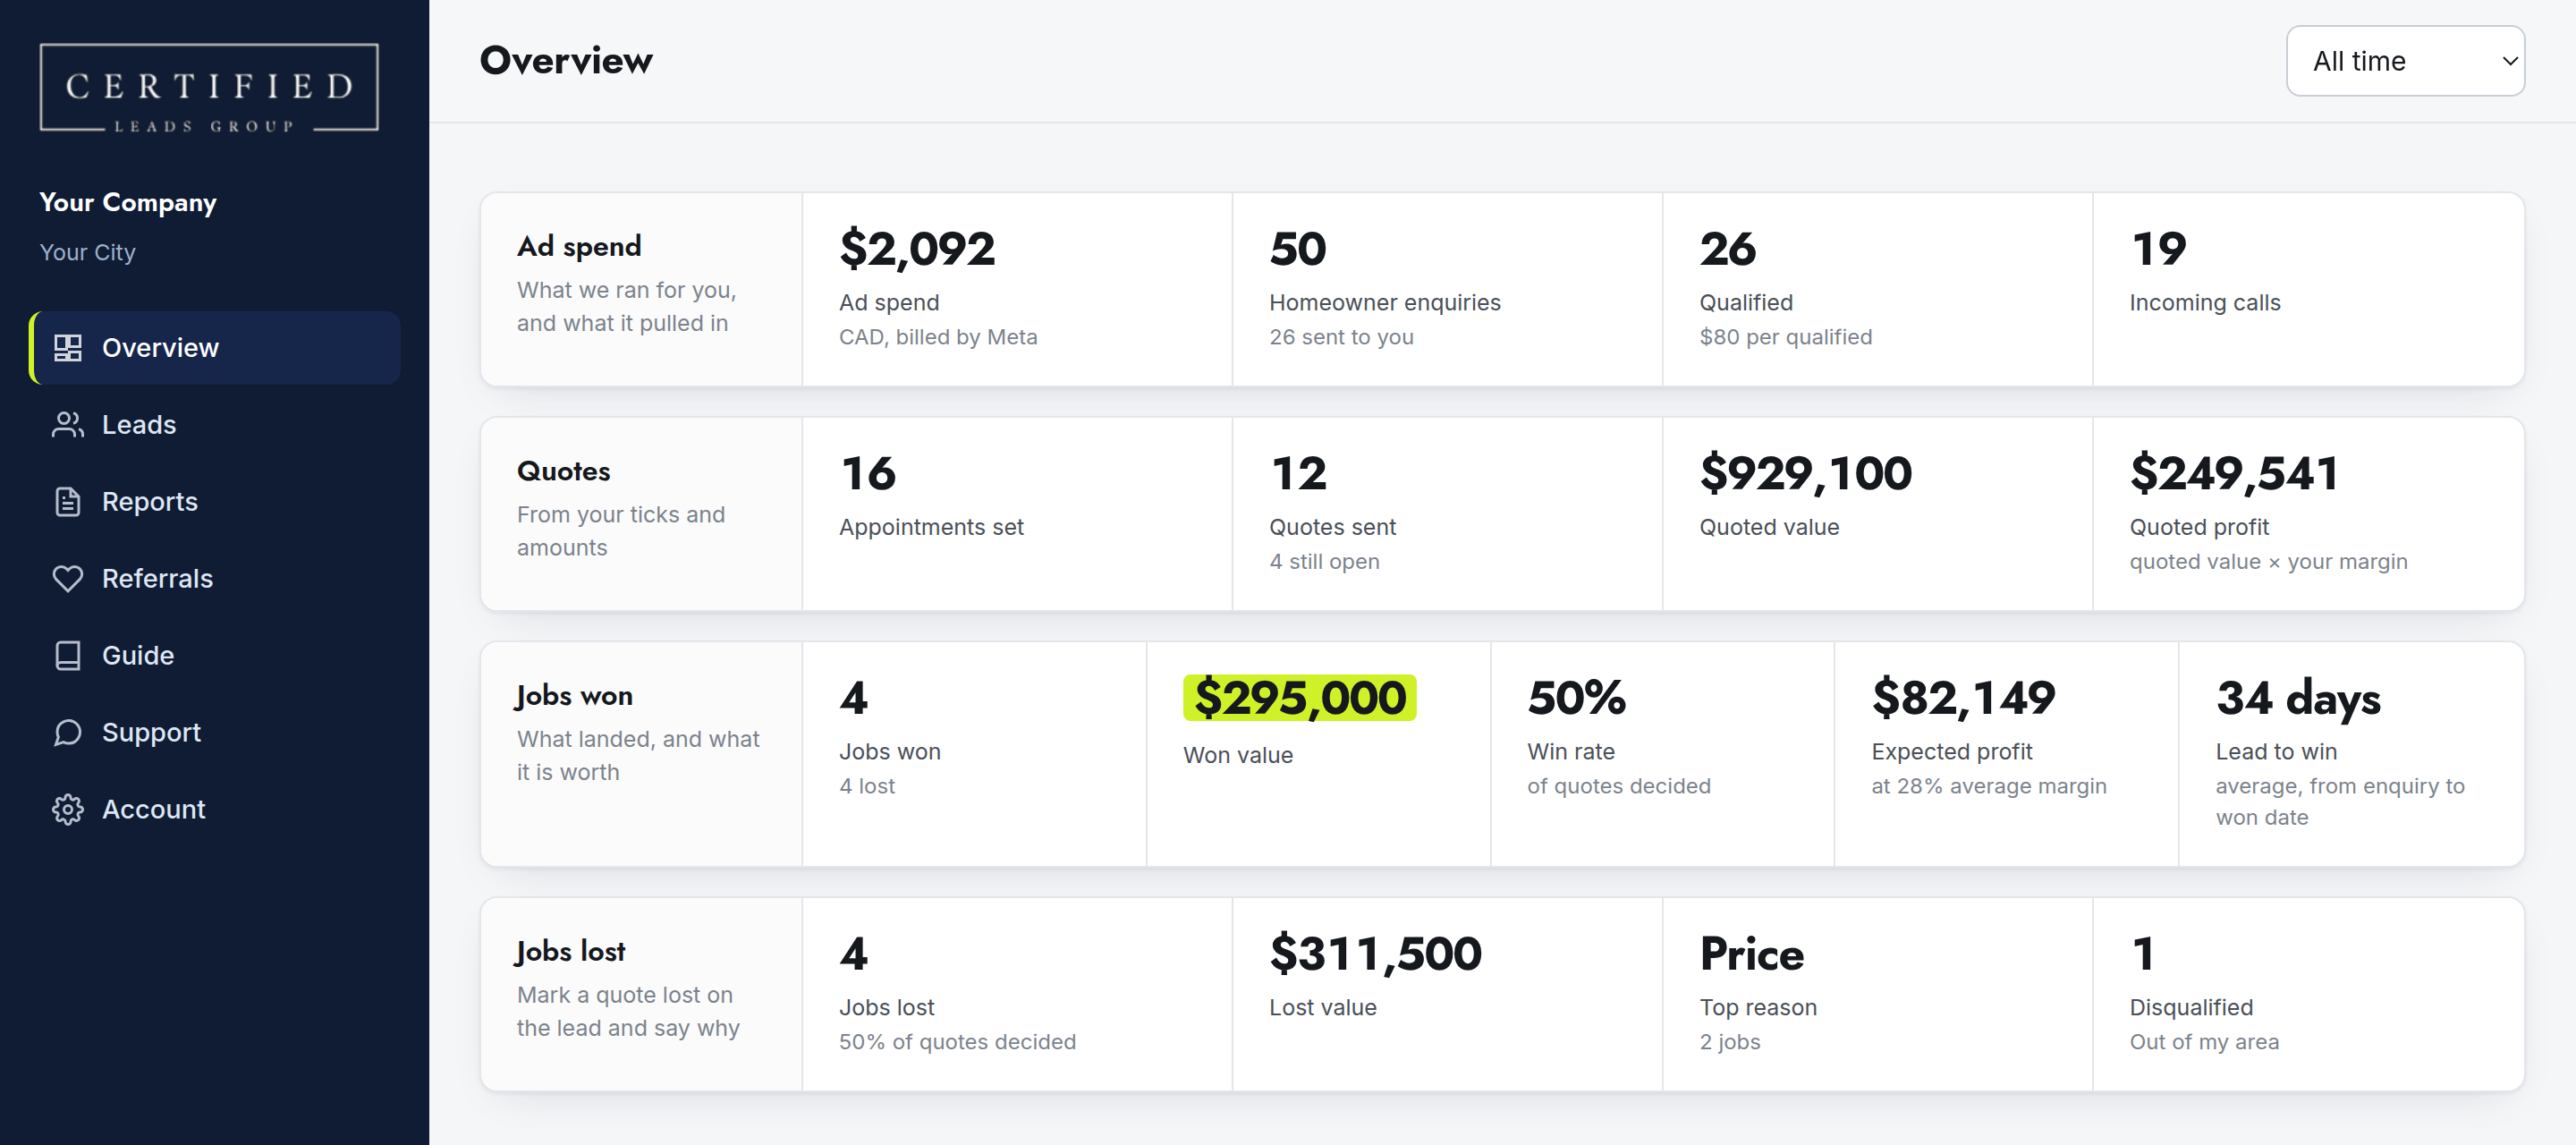The height and width of the screenshot is (1145, 2576).
Task: Click the $2,092 ad spend figure
Action: [x=917, y=249]
